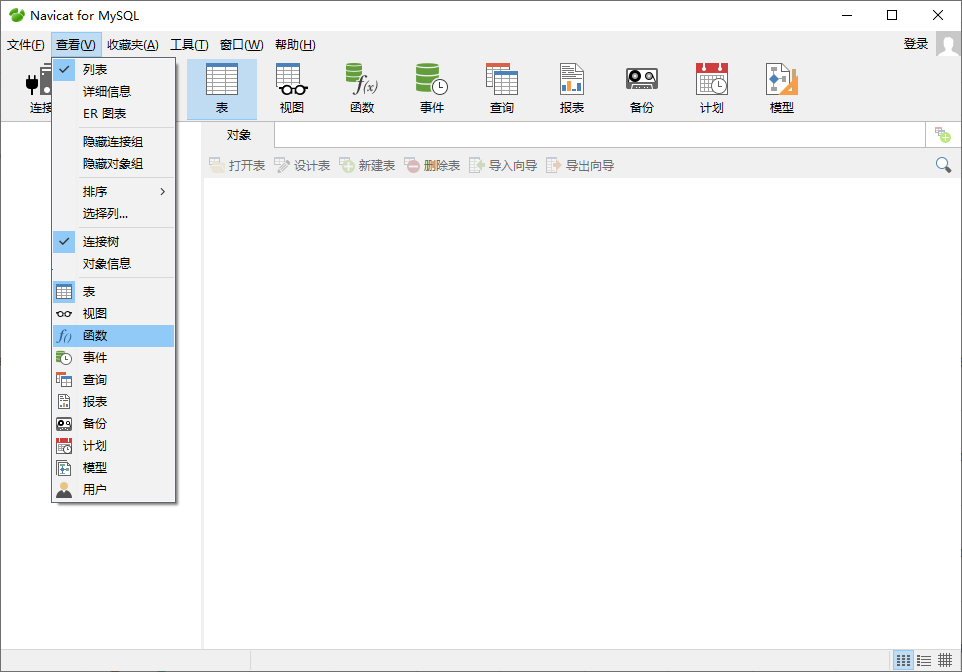
Task: Open the View (视图) toolbar button with glasses
Action: [291, 89]
